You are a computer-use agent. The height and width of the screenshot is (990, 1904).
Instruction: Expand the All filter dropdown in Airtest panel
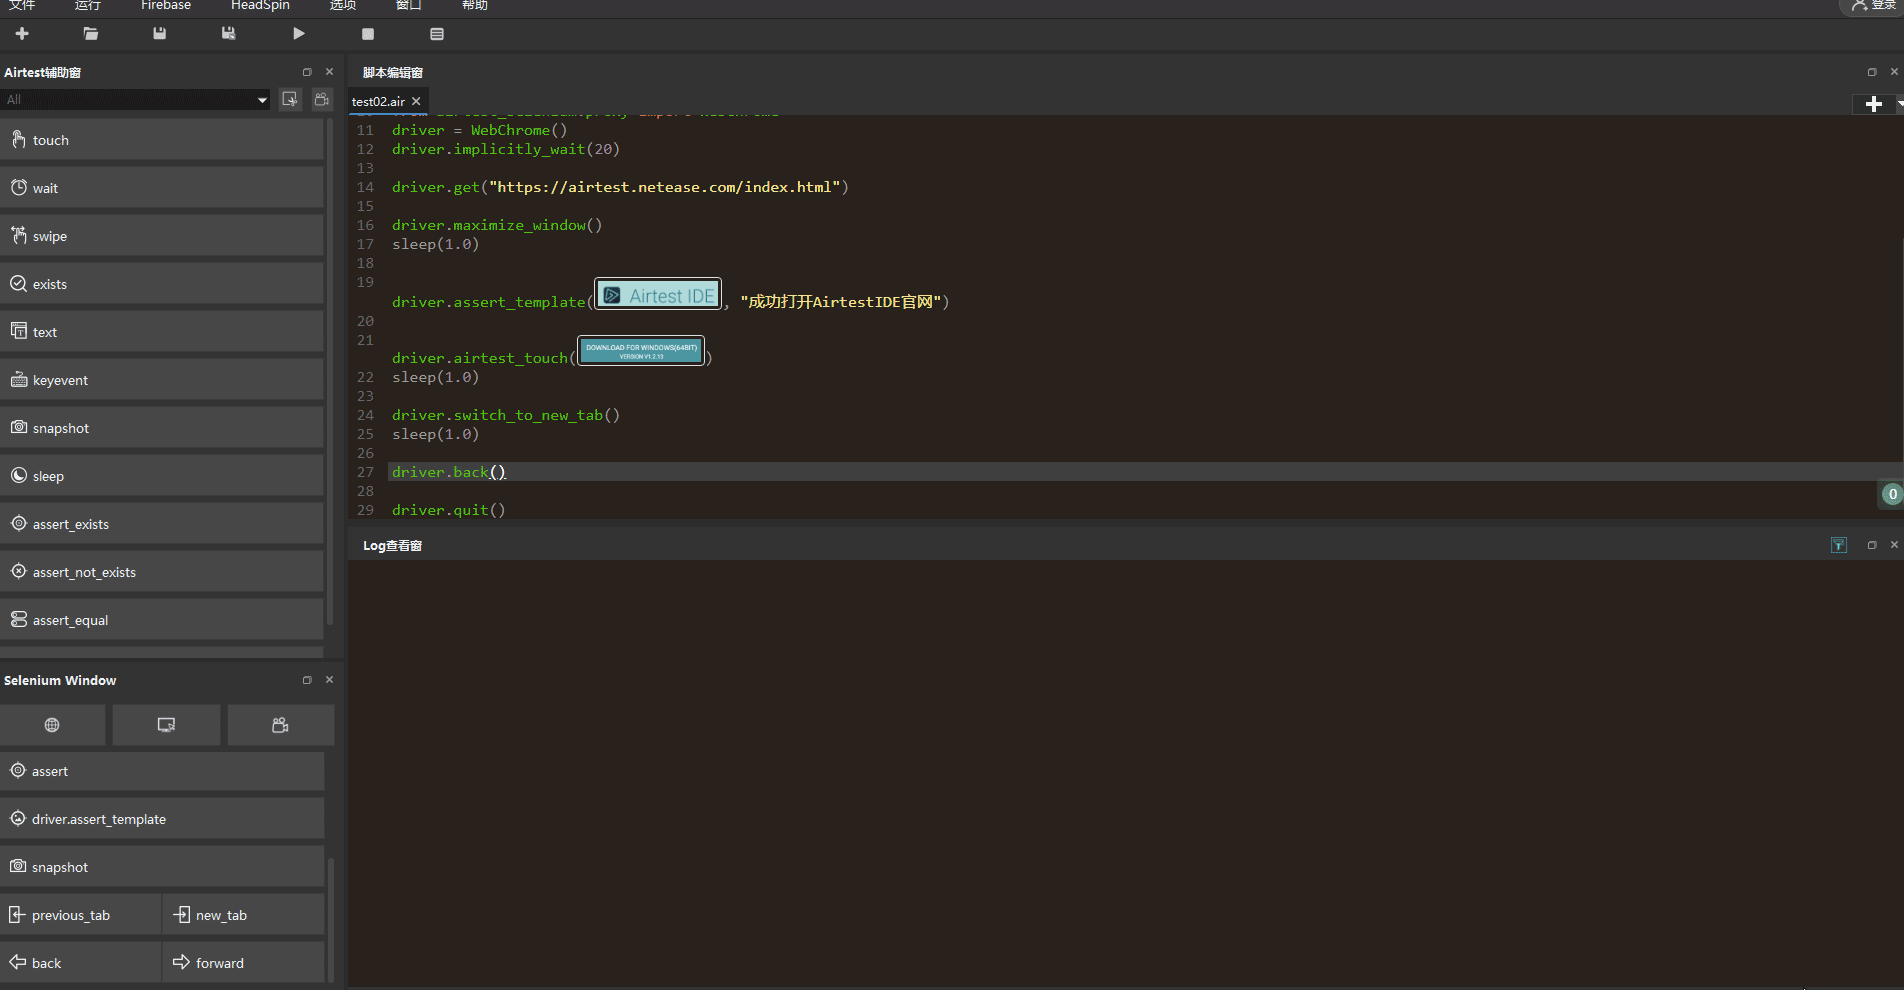[x=262, y=100]
